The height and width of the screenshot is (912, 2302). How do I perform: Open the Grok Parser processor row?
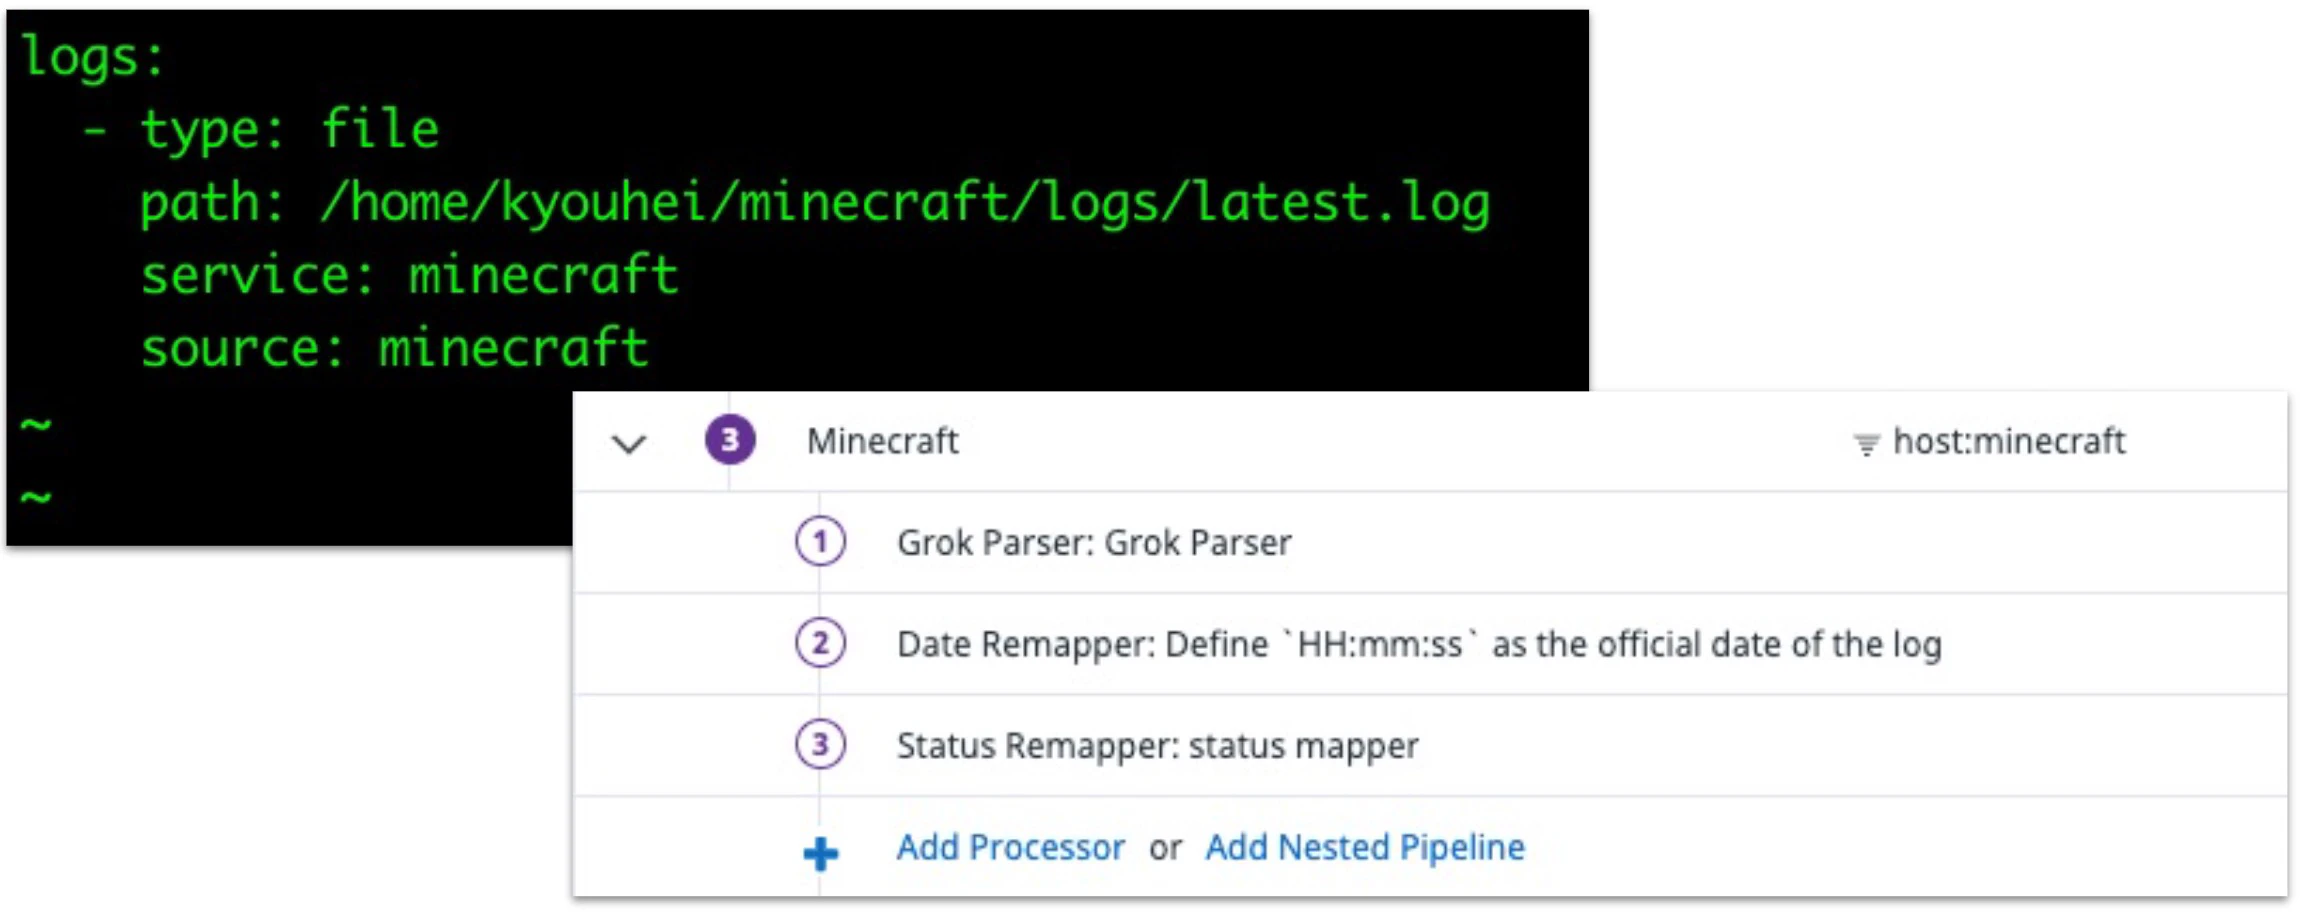1430,542
